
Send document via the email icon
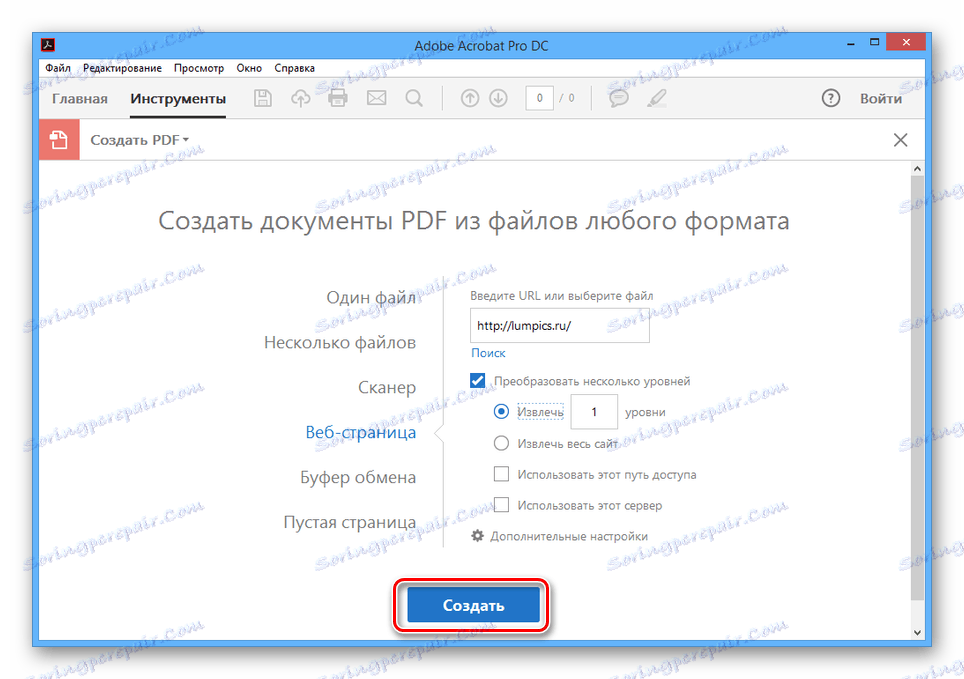tap(375, 97)
